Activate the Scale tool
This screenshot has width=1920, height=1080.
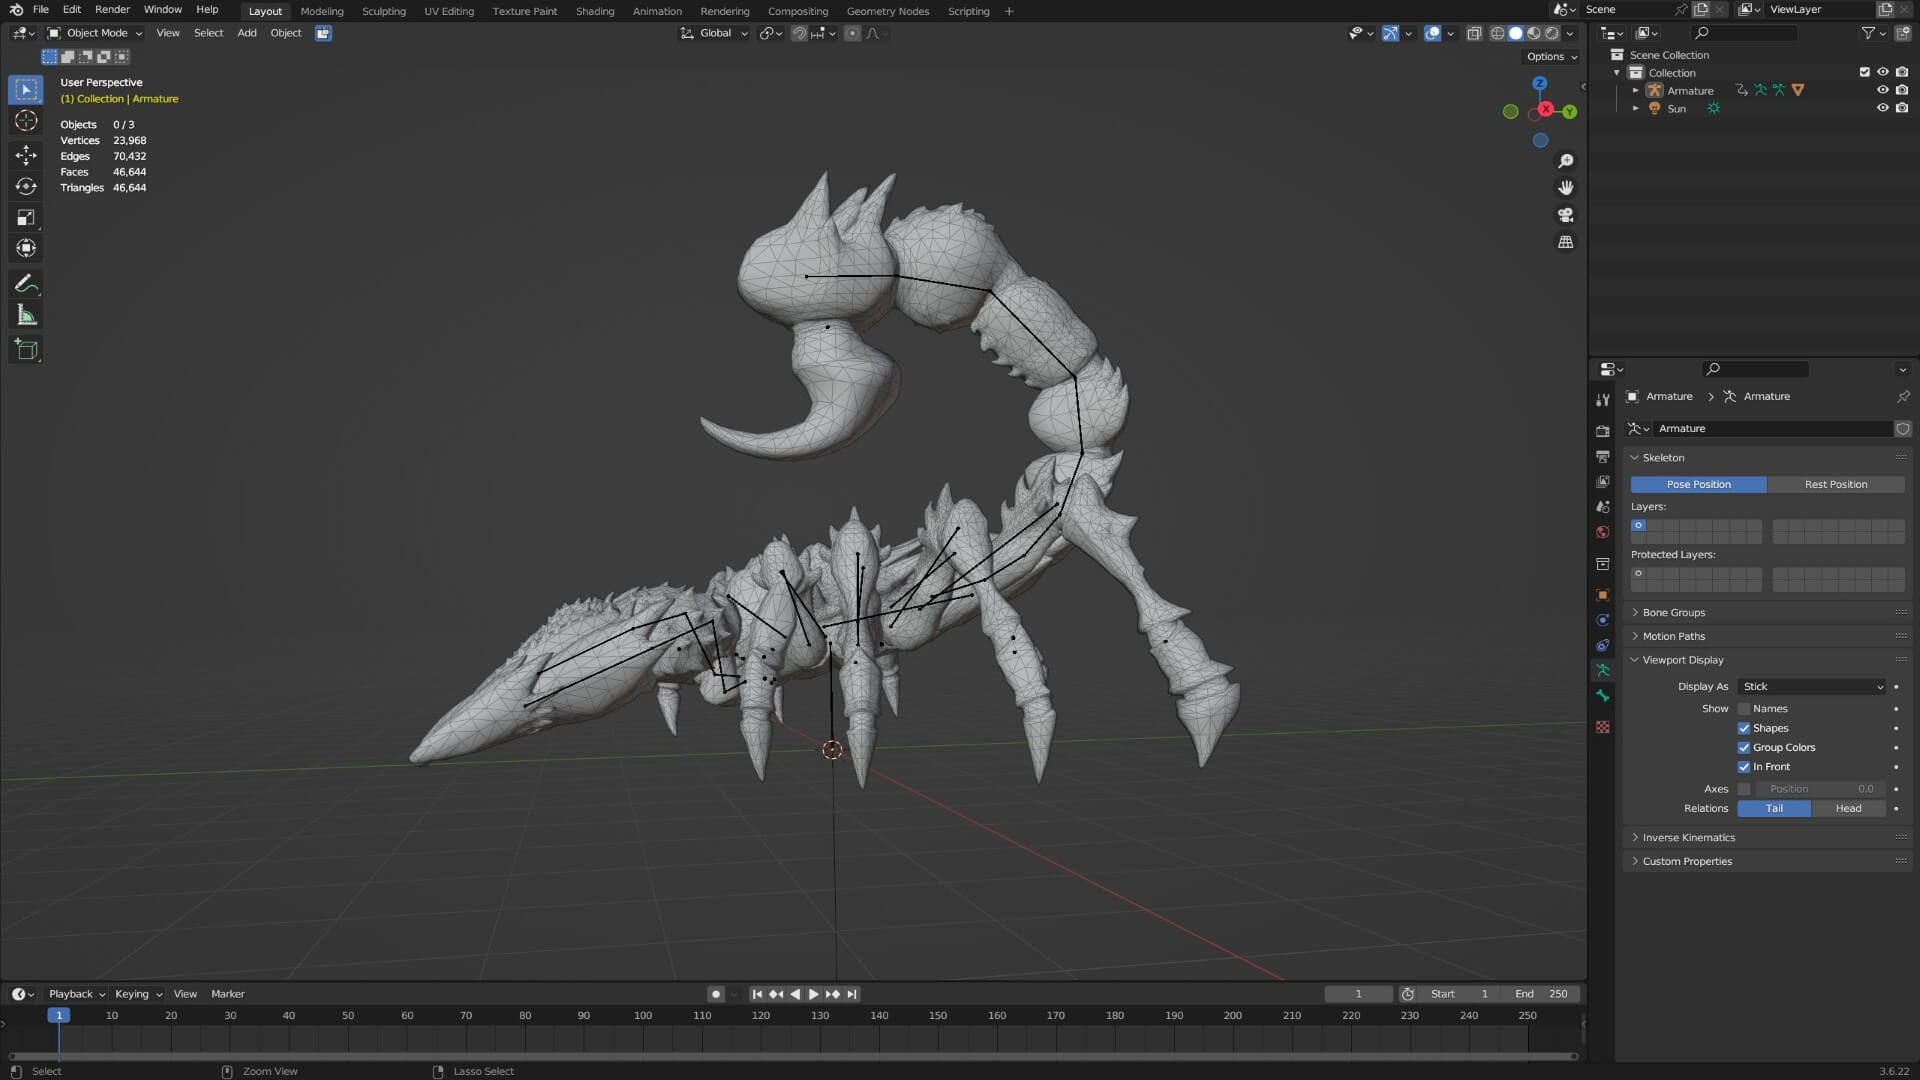click(26, 217)
